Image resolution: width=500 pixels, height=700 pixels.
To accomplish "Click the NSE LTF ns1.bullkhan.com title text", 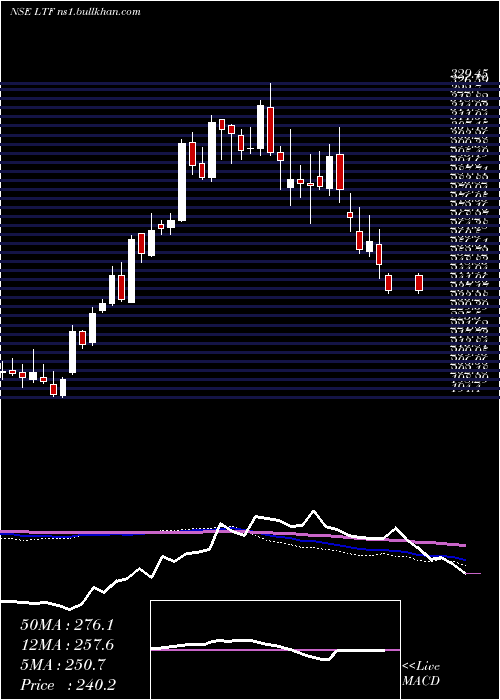I will click(75, 12).
